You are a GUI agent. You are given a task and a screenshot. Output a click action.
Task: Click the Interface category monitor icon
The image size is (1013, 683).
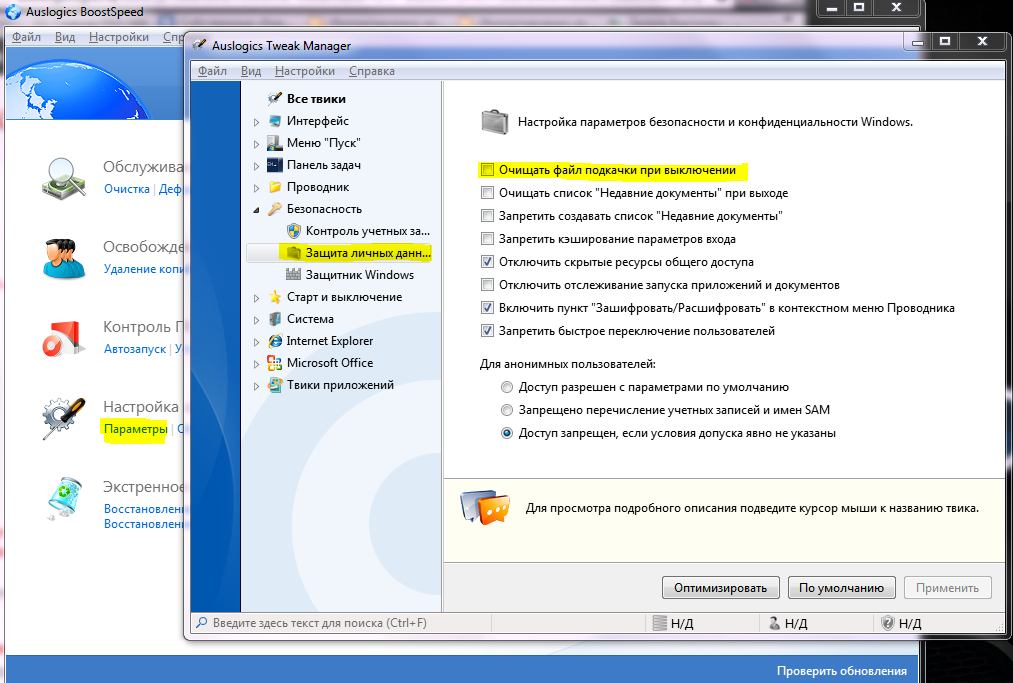pos(275,121)
